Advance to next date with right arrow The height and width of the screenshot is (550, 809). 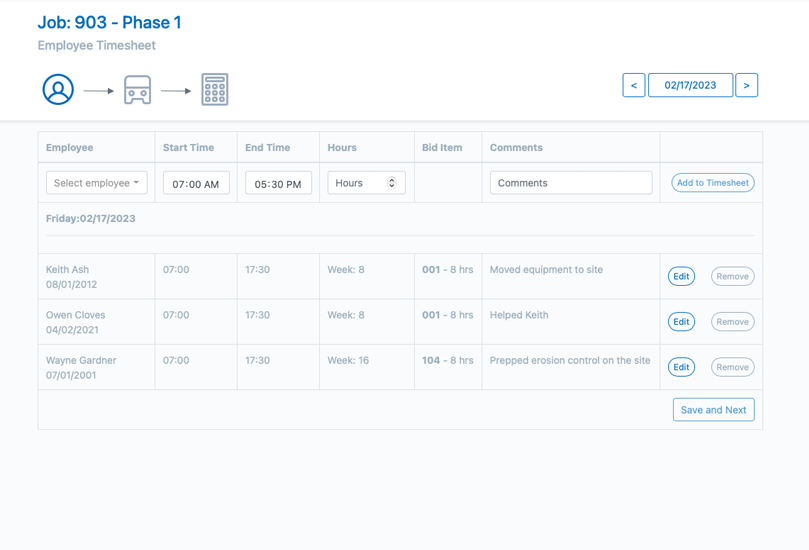(x=746, y=85)
